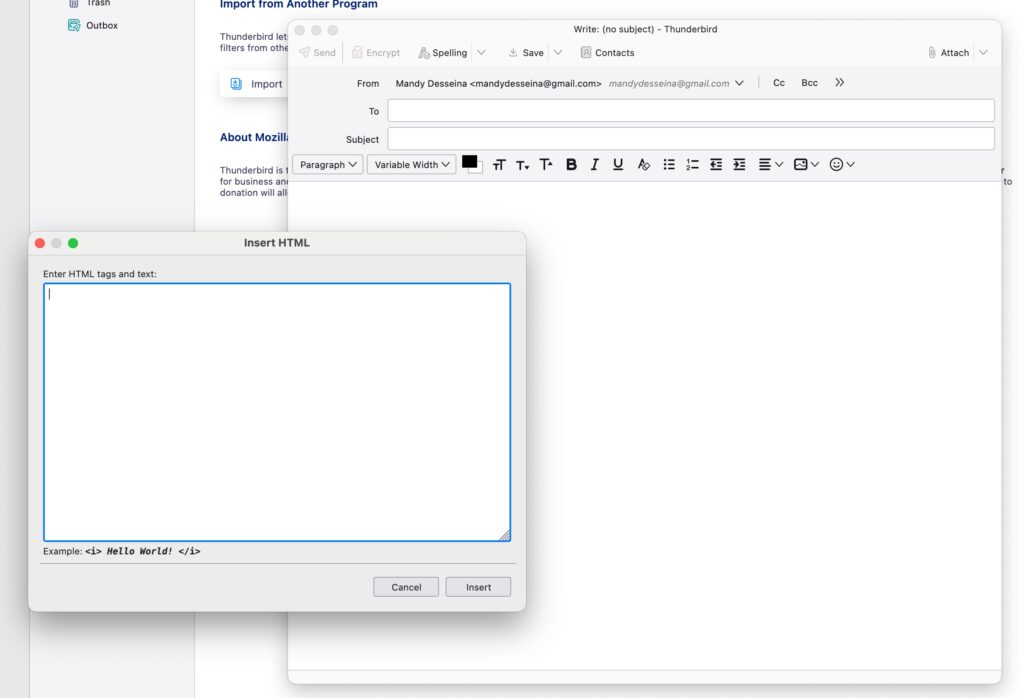Click the Attach file button

pos(948,53)
